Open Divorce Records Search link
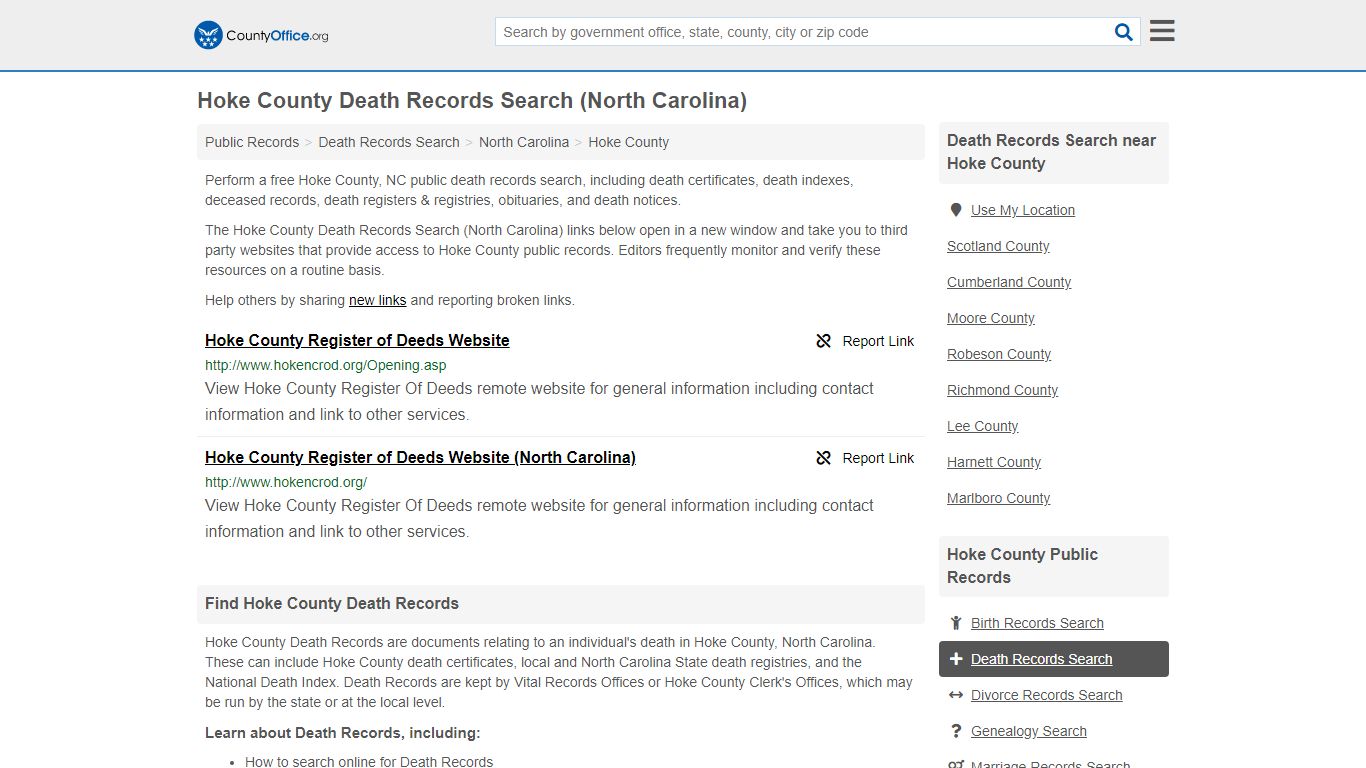 click(x=1046, y=695)
